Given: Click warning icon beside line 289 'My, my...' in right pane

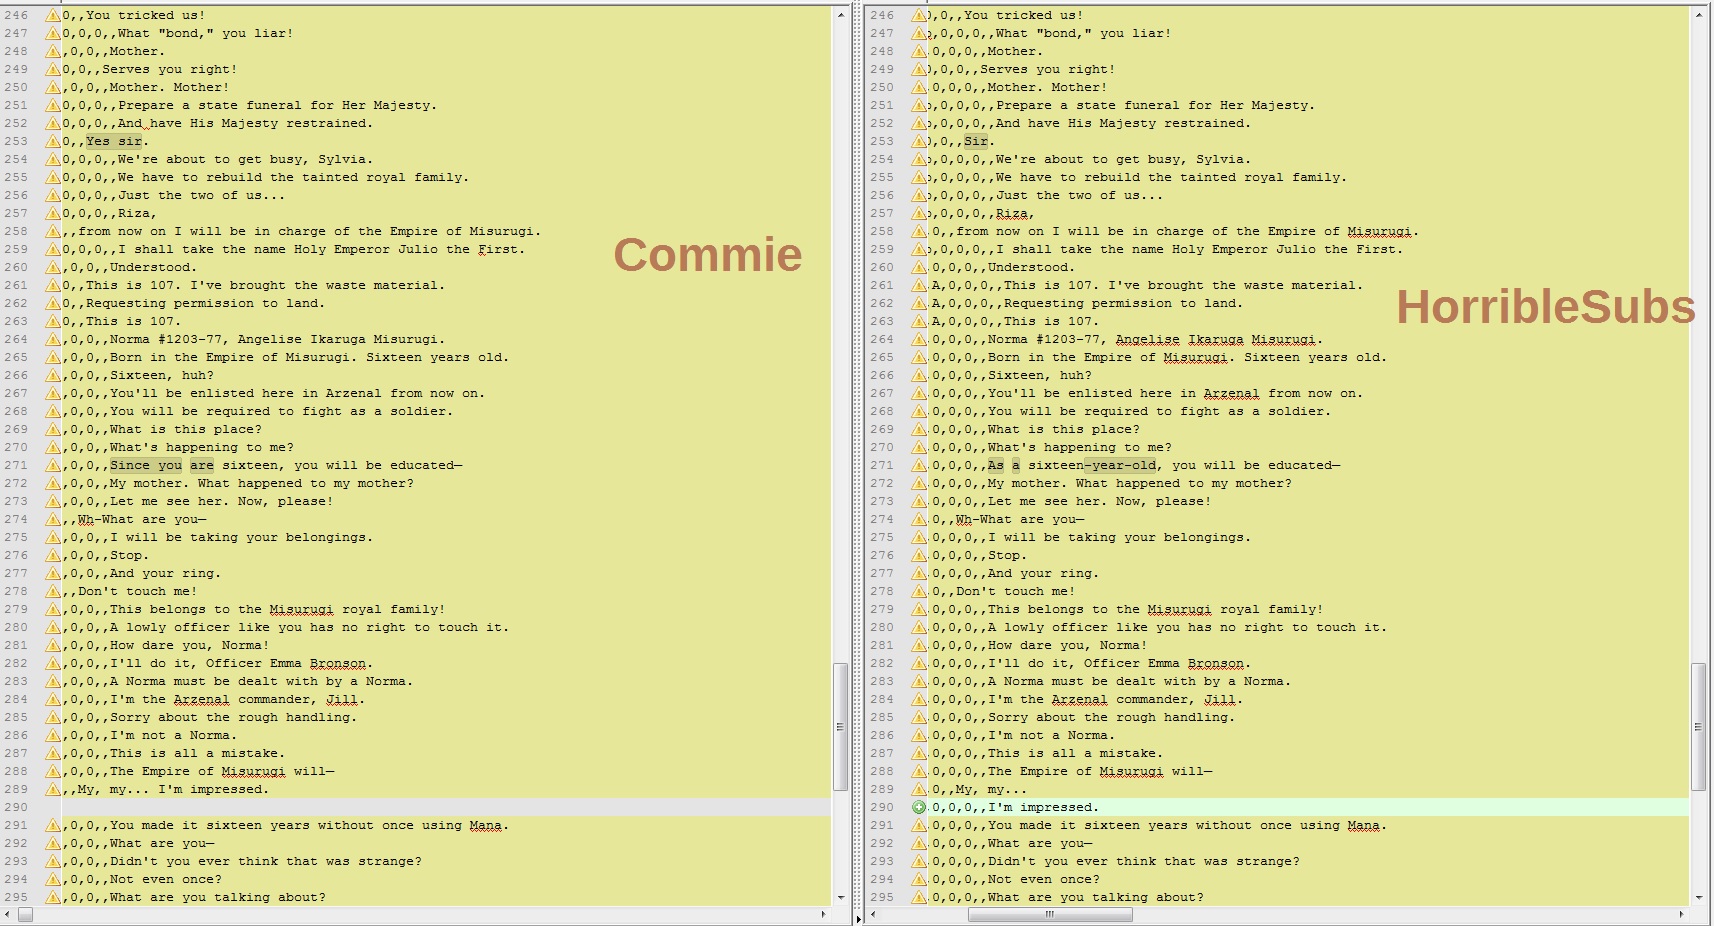Looking at the screenshot, I should (x=919, y=789).
